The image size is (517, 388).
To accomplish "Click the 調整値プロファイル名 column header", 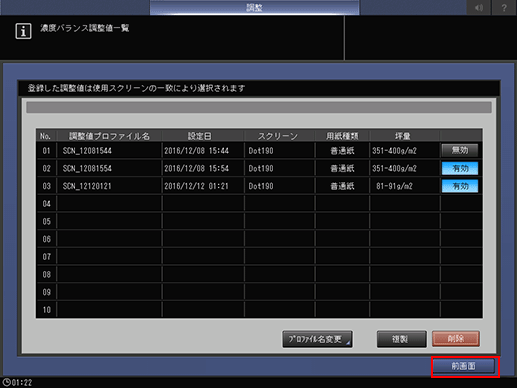I will point(109,136).
